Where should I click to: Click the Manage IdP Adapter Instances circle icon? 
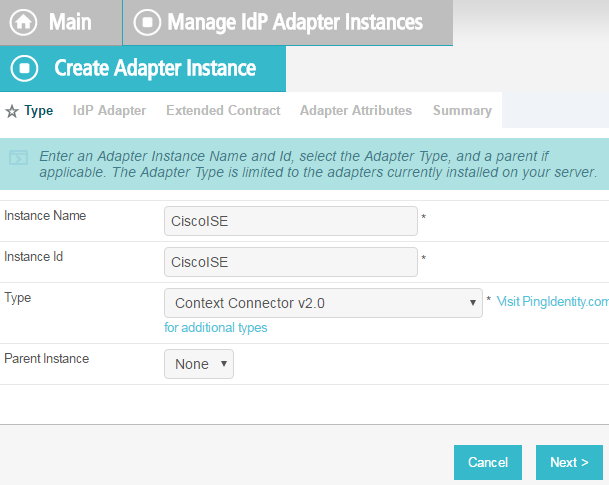point(147,22)
